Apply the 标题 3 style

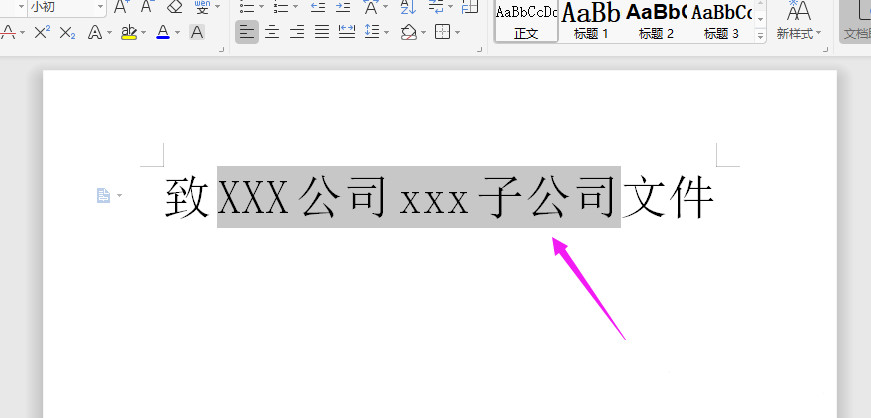721,21
